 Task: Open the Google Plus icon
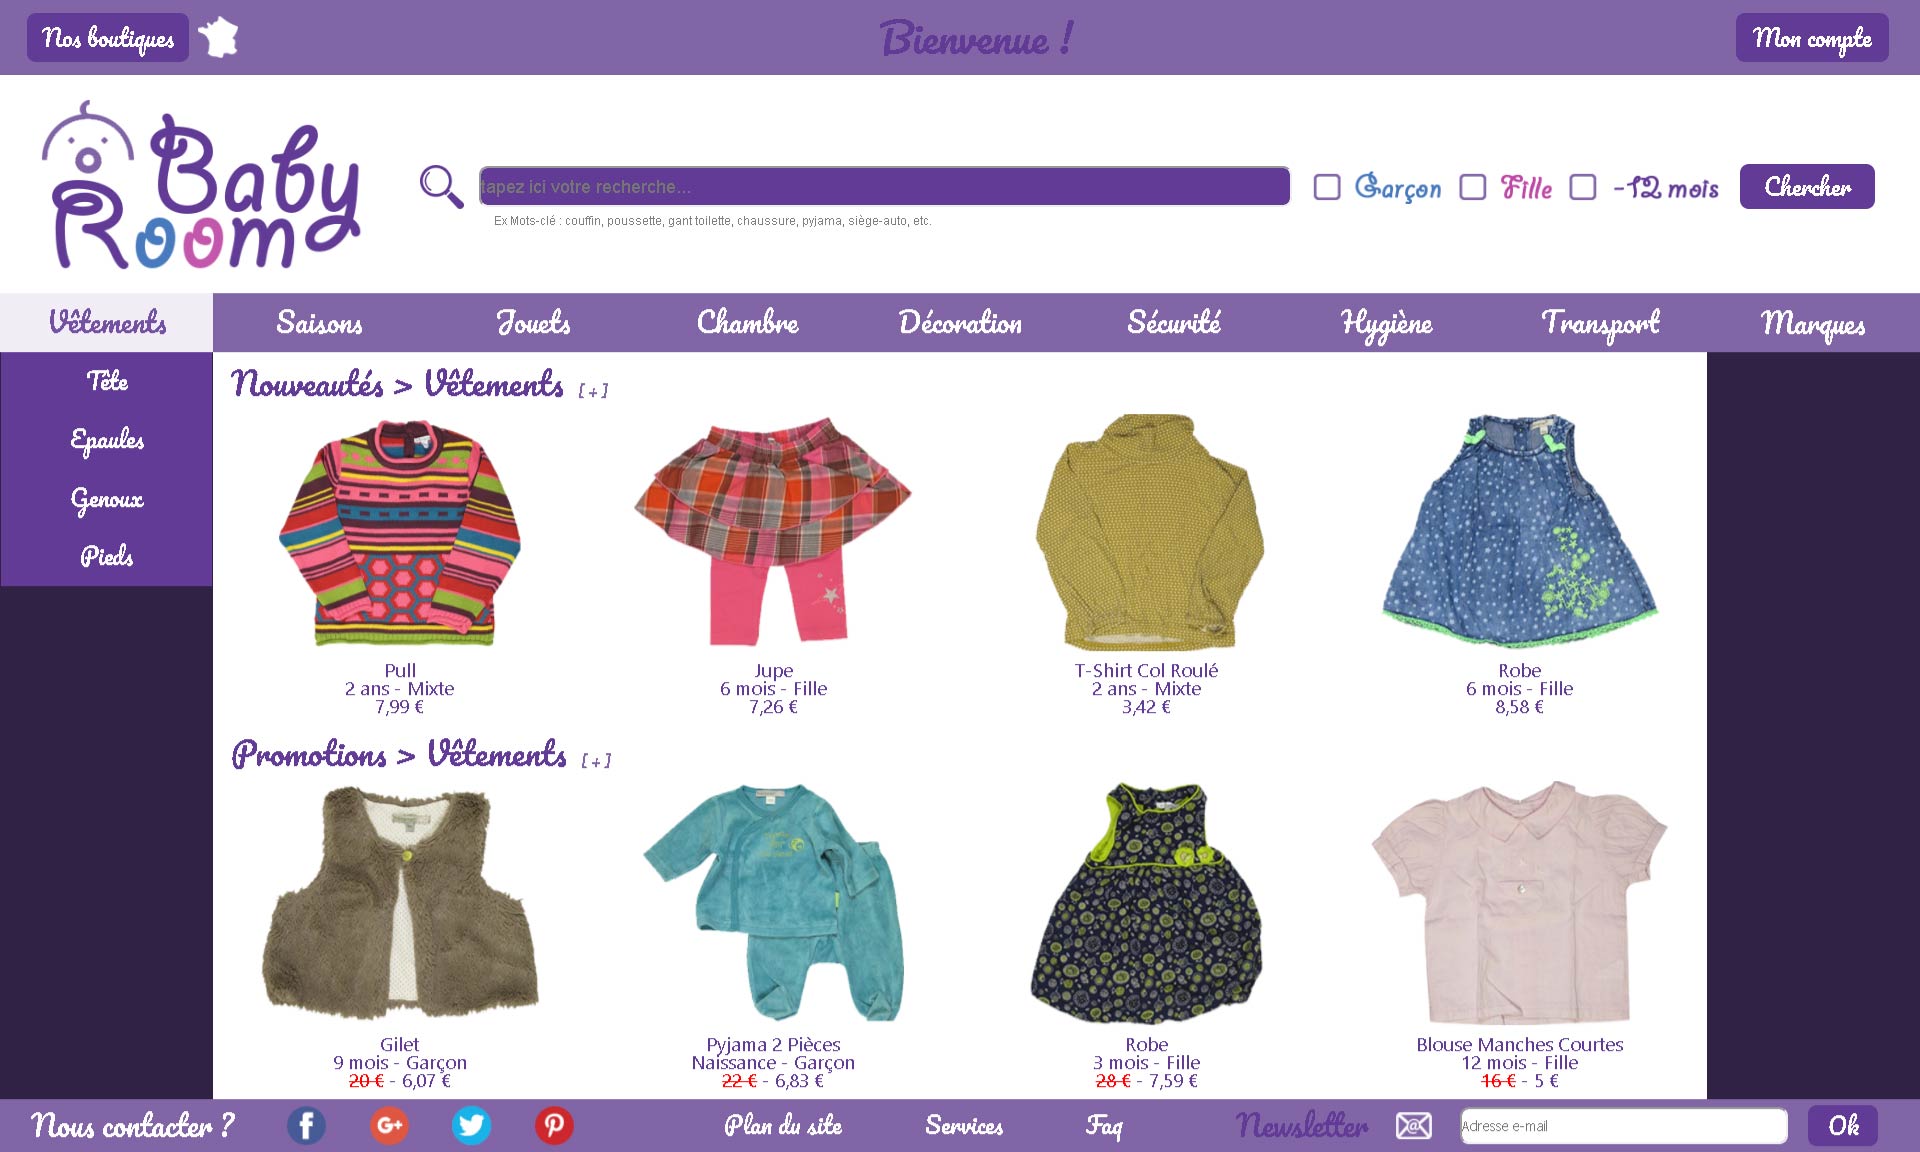[x=389, y=1126]
